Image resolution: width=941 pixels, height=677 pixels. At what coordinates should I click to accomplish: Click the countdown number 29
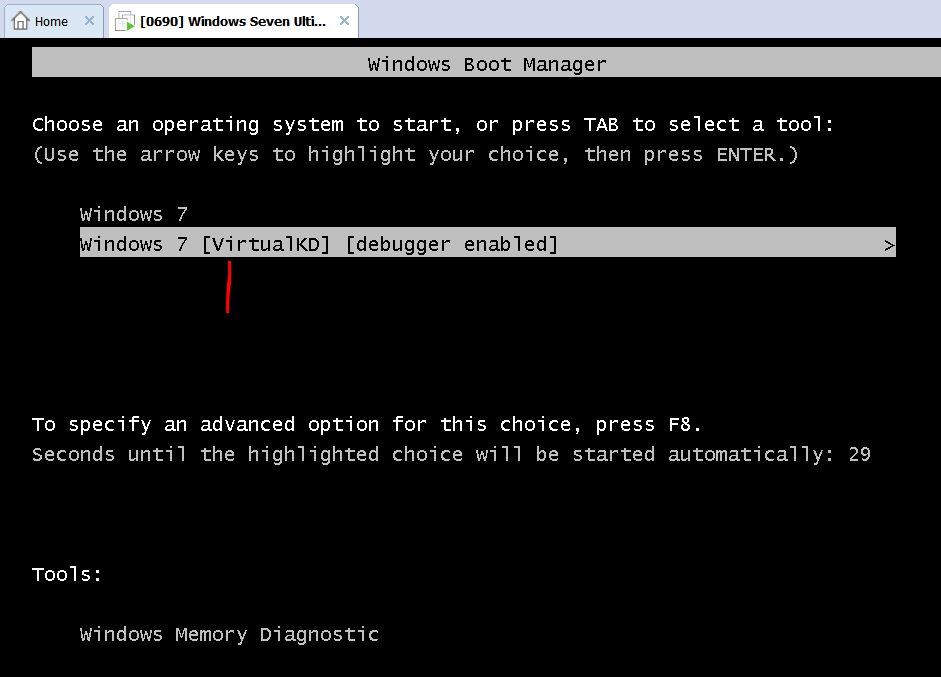[859, 454]
